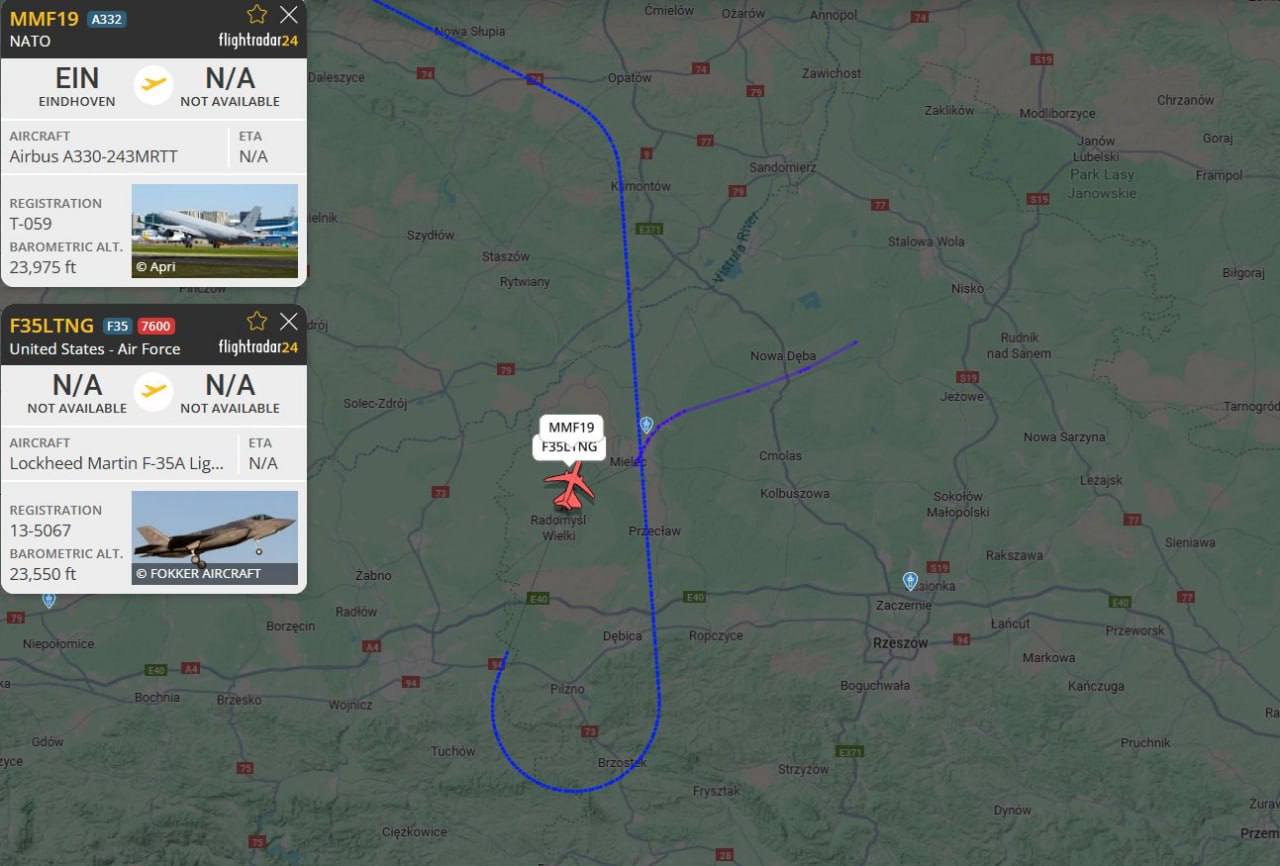Viewport: 1280px width, 866px height.
Task: Click the red 7600 squawk badge
Action: coord(156,326)
